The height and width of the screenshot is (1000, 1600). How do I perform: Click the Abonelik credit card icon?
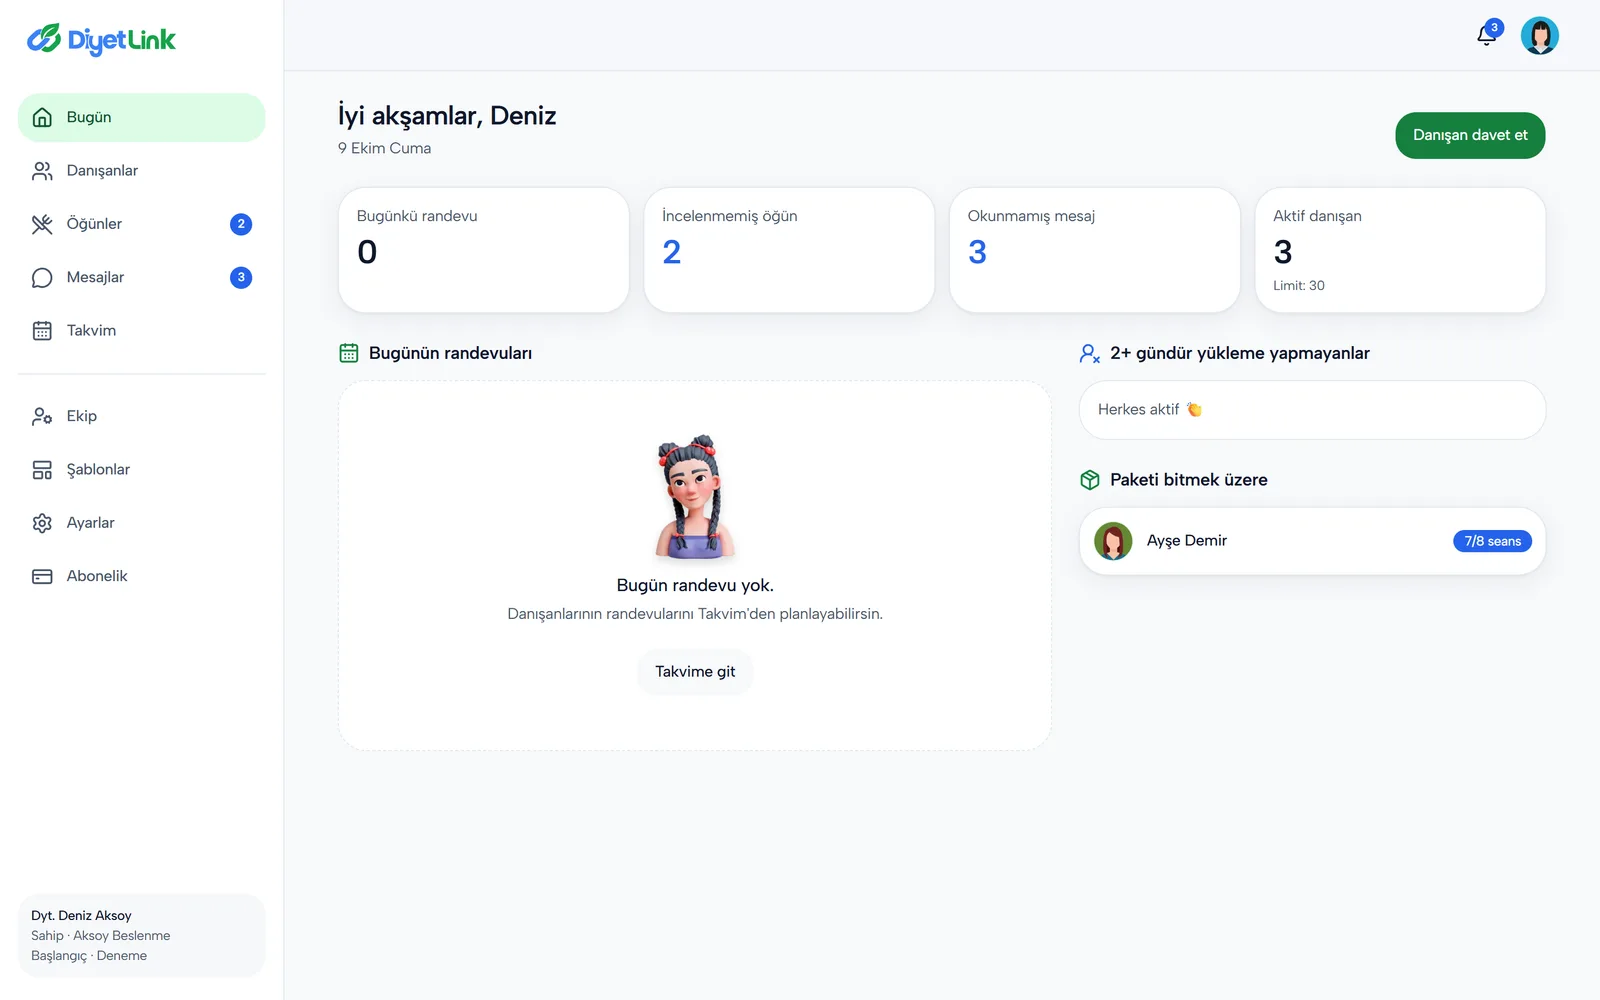pyautogui.click(x=42, y=576)
